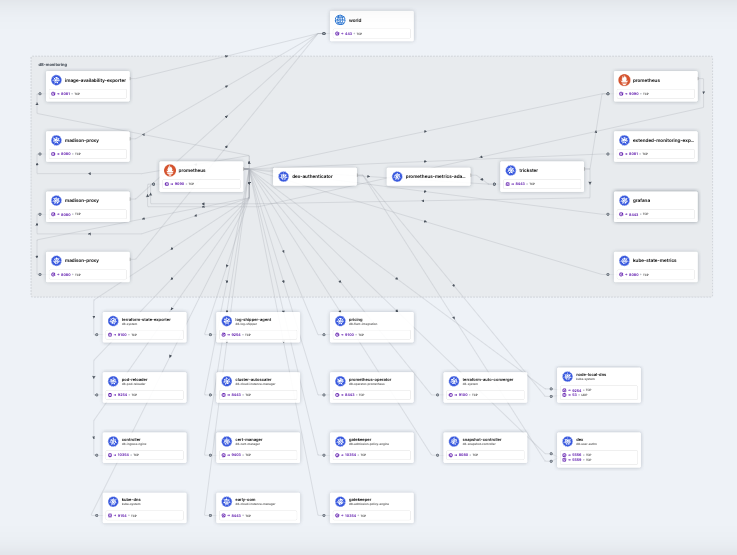The width and height of the screenshot is (737, 555).
Task: Click the trickster card title
Action: [x=529, y=171]
